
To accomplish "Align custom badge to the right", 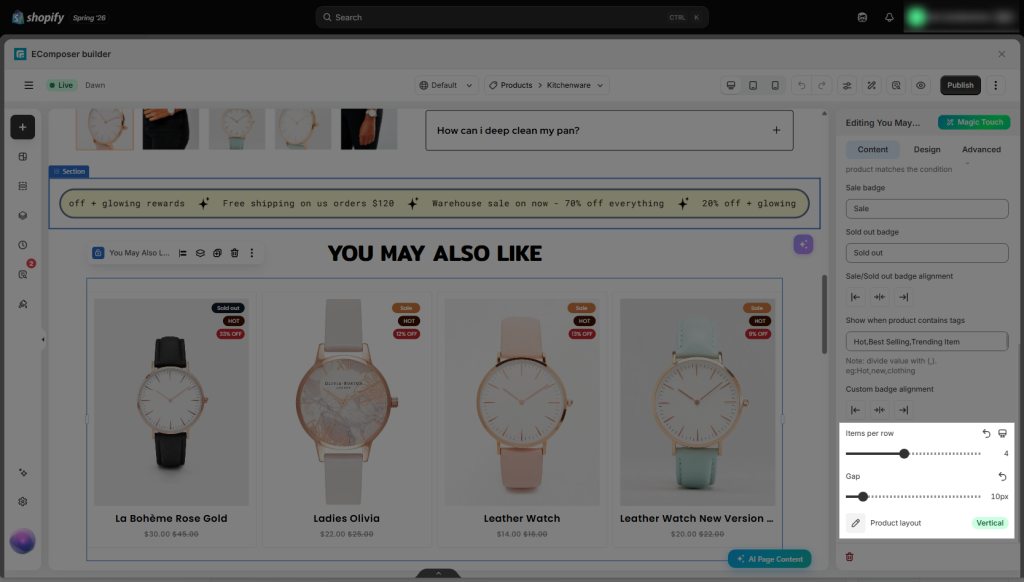I will [x=904, y=410].
